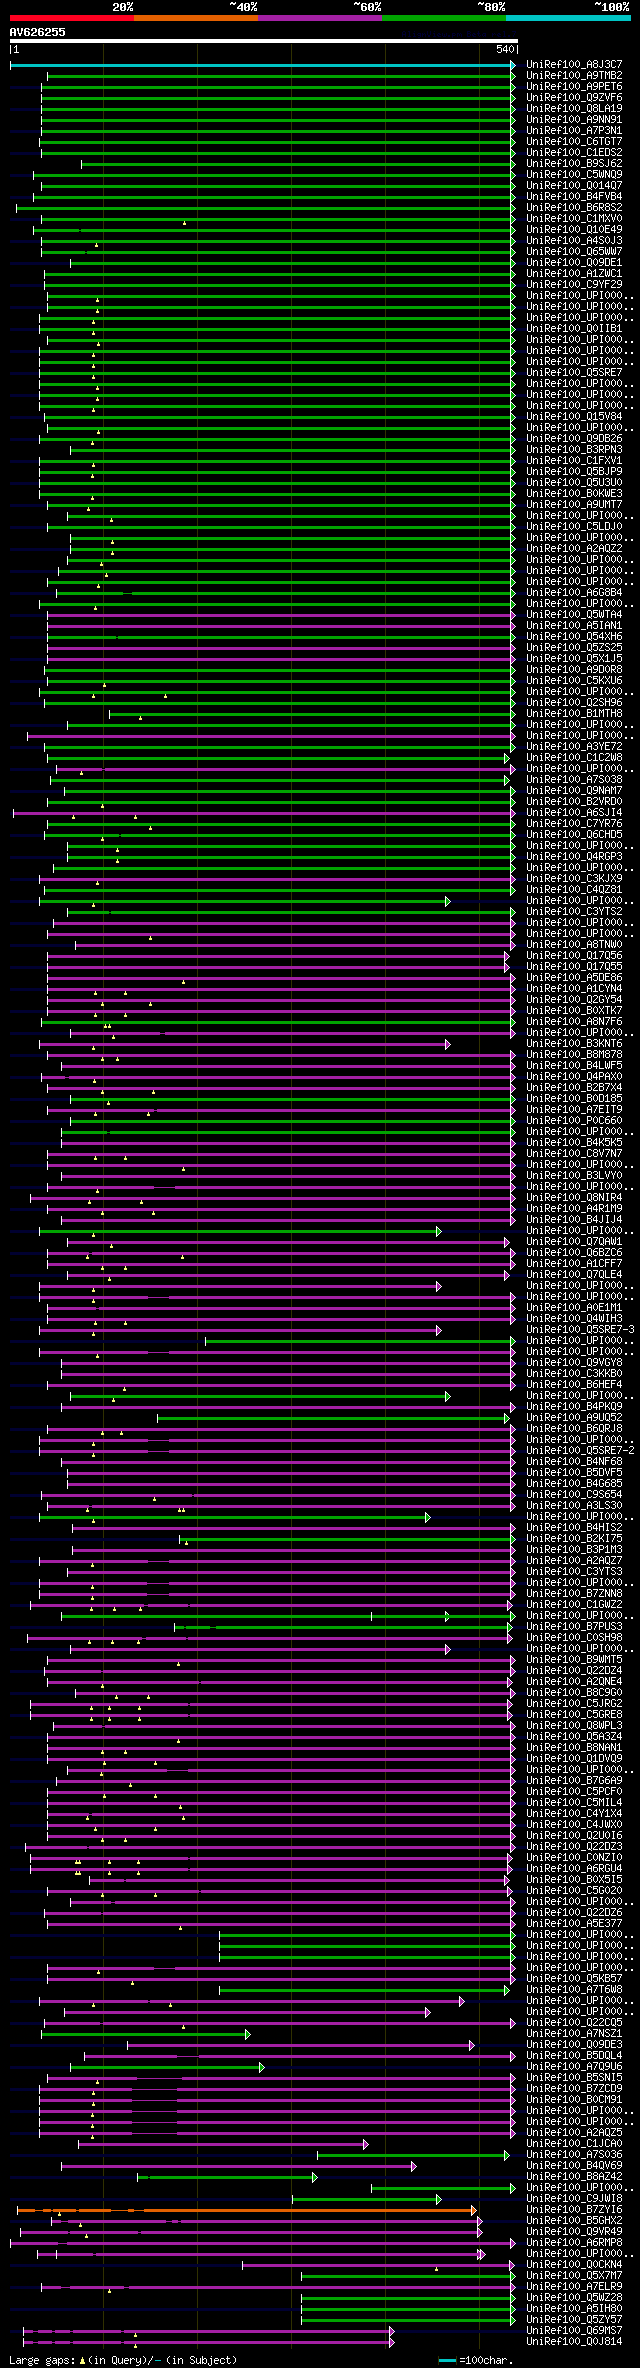Select the UniRef100_Q9VGY8 label

574,1363
